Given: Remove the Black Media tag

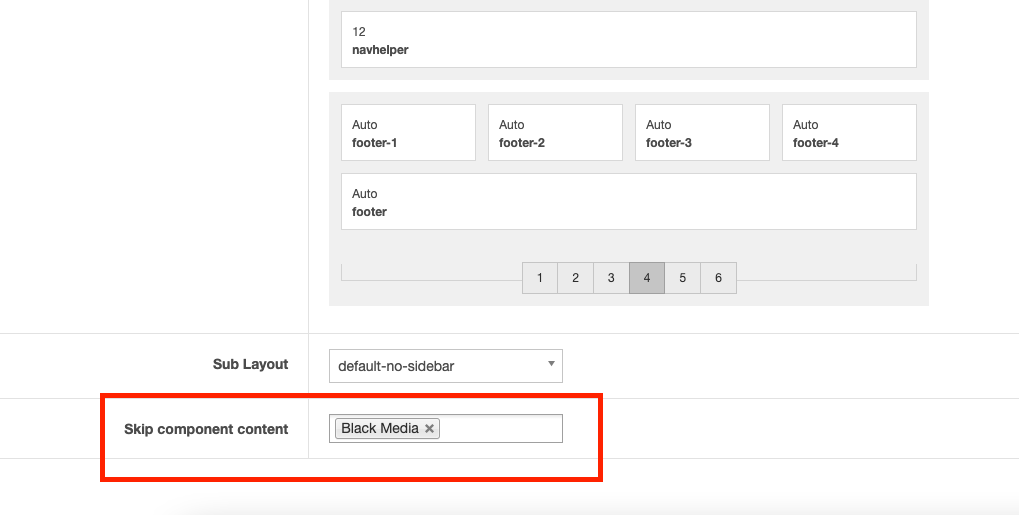Looking at the screenshot, I should click(x=429, y=429).
